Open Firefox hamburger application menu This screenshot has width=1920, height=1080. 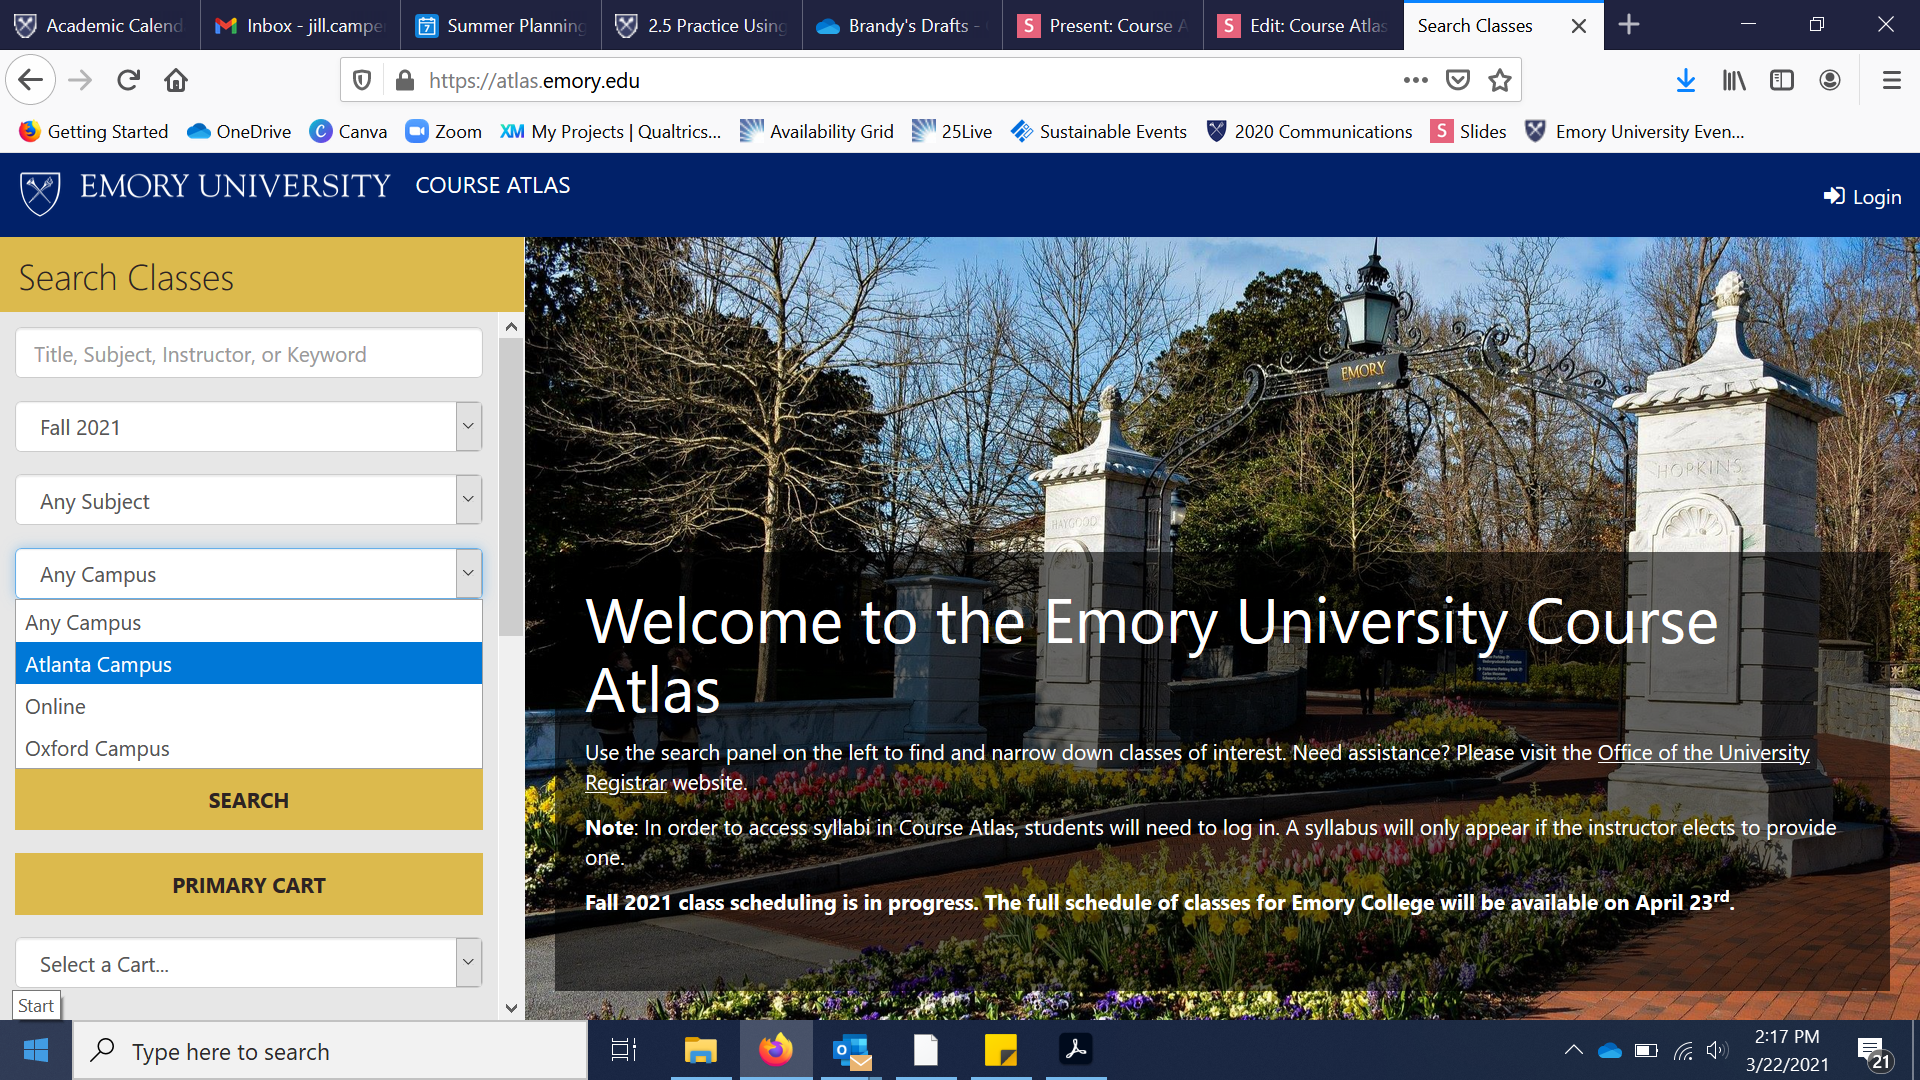1891,80
